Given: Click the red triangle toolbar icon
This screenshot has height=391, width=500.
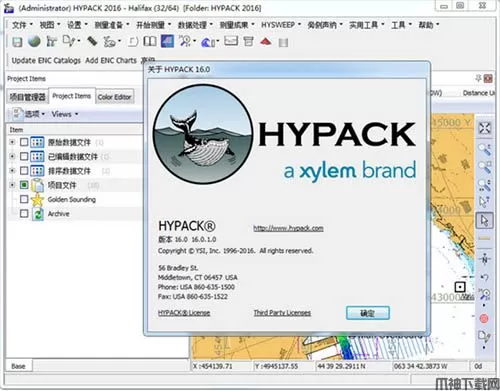Looking at the screenshot, I should pos(265,42).
